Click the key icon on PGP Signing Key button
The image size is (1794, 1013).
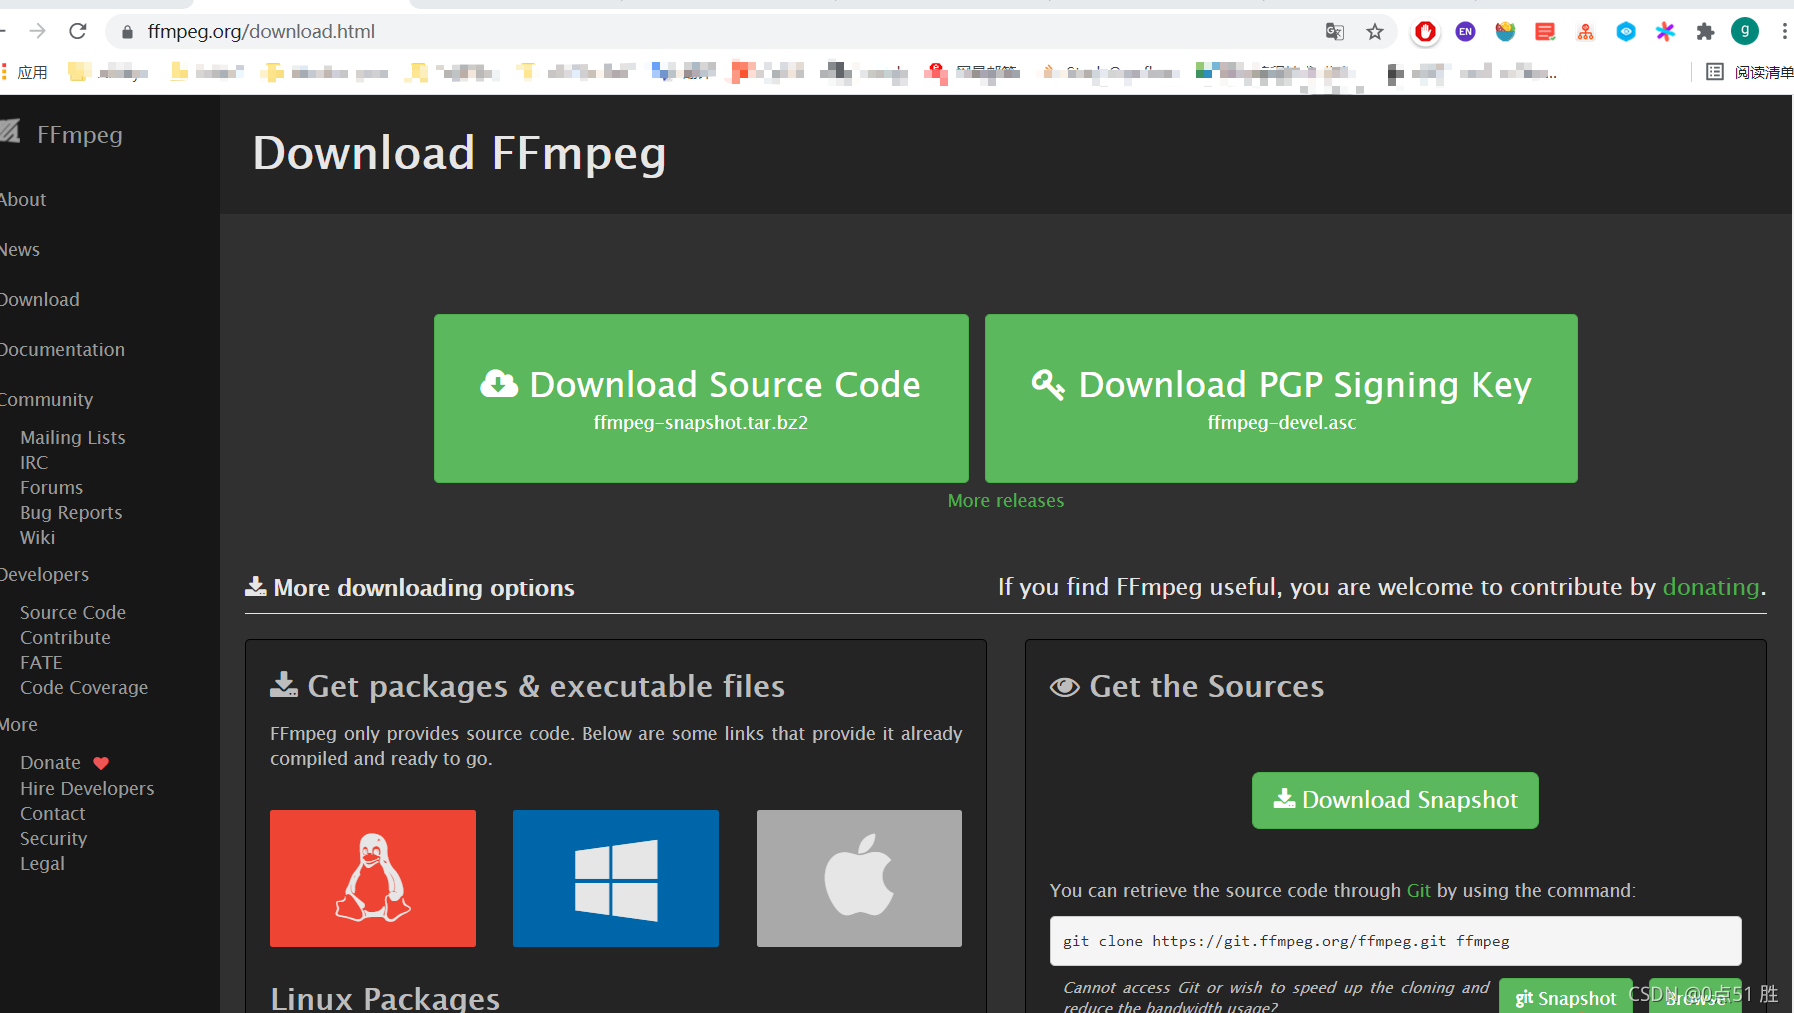(1048, 384)
